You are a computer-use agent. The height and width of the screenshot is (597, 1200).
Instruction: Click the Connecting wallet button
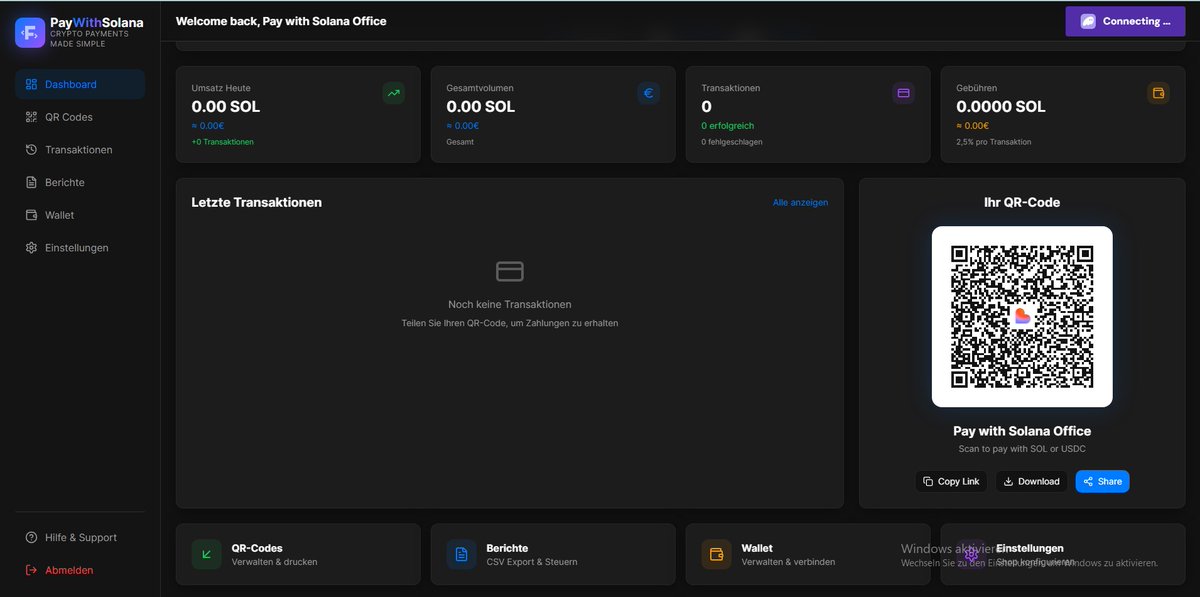1125,21
